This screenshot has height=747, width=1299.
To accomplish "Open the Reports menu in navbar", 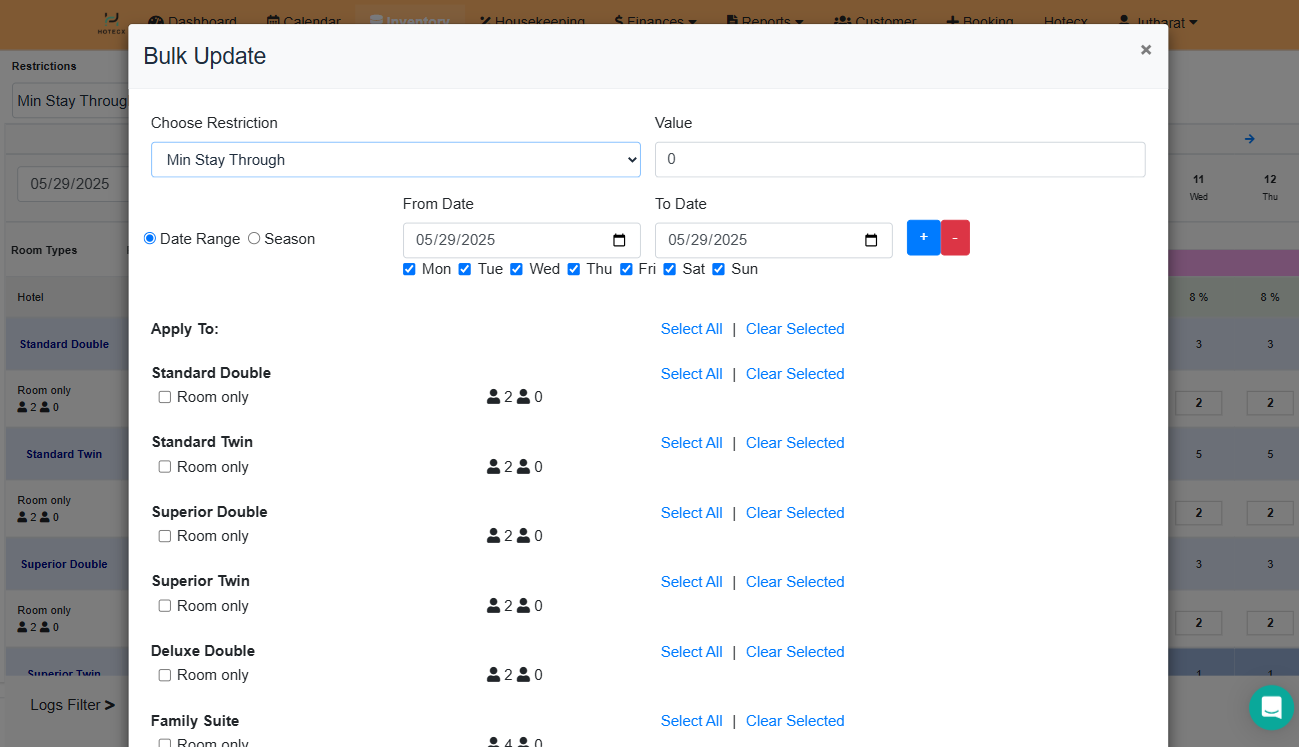I will coord(765,21).
